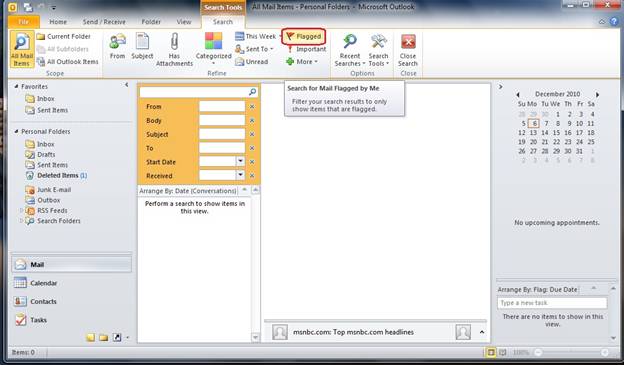
Task: Switch to the View tab
Action: [x=184, y=22]
